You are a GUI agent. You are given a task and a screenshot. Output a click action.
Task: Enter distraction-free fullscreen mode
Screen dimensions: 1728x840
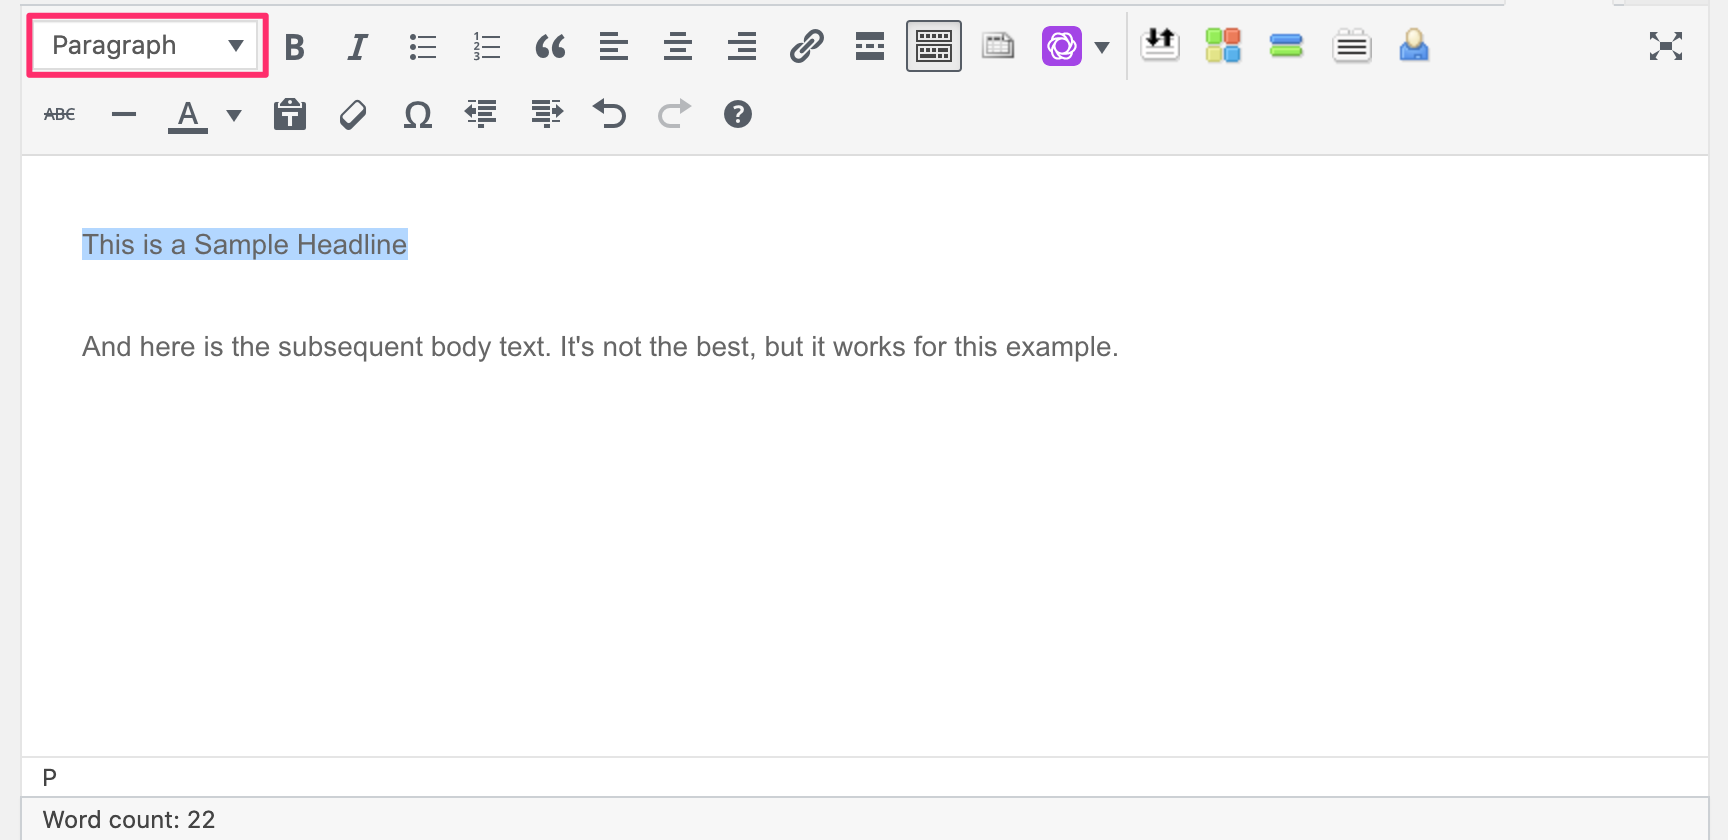click(1666, 46)
